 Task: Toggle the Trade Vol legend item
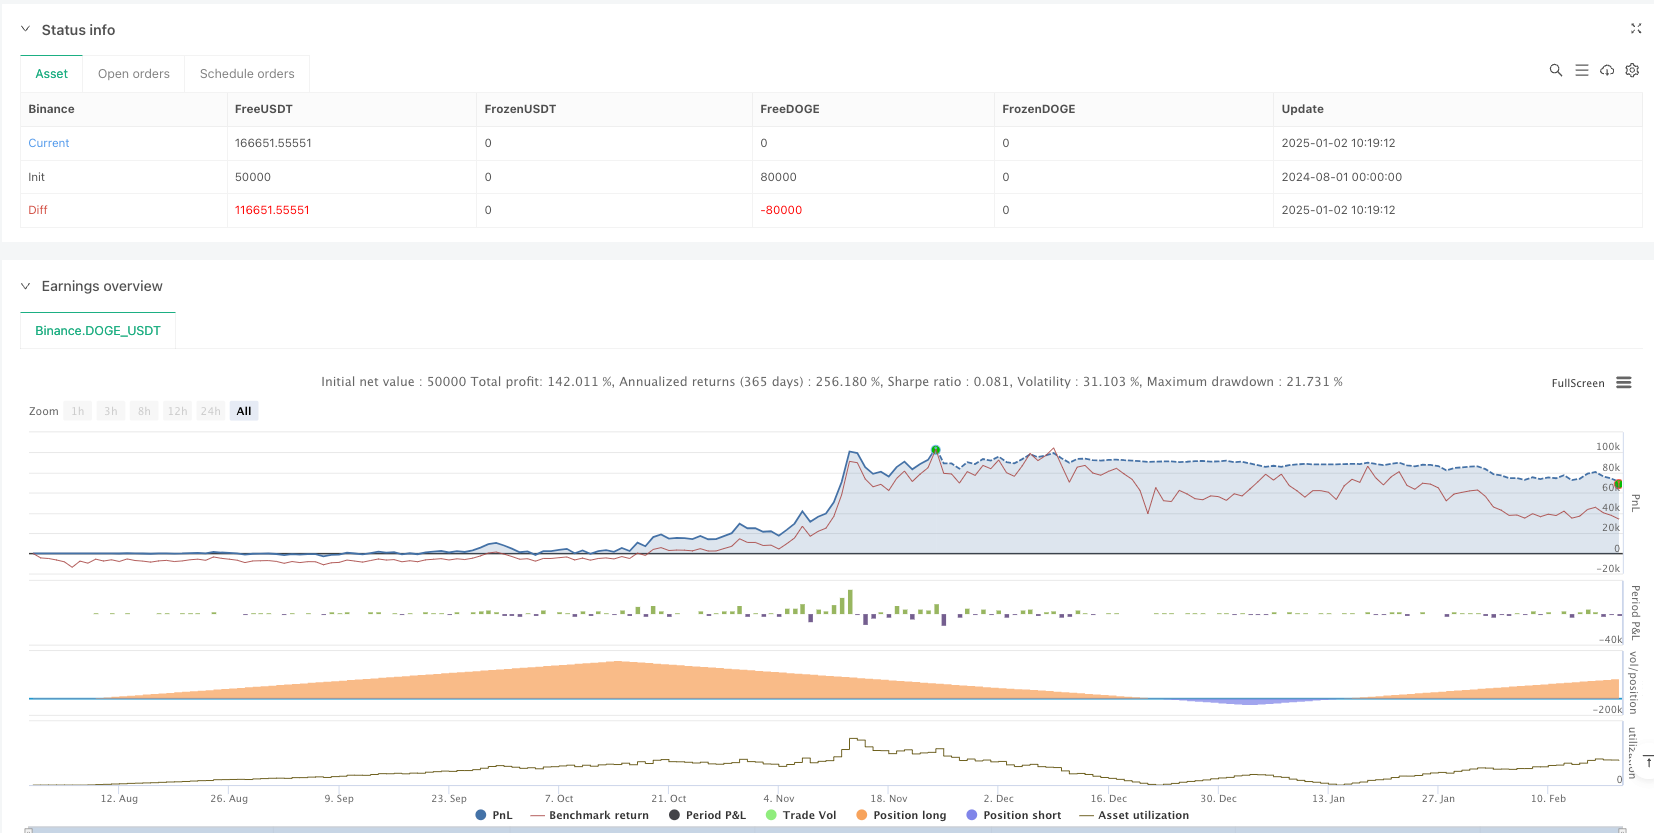801,815
